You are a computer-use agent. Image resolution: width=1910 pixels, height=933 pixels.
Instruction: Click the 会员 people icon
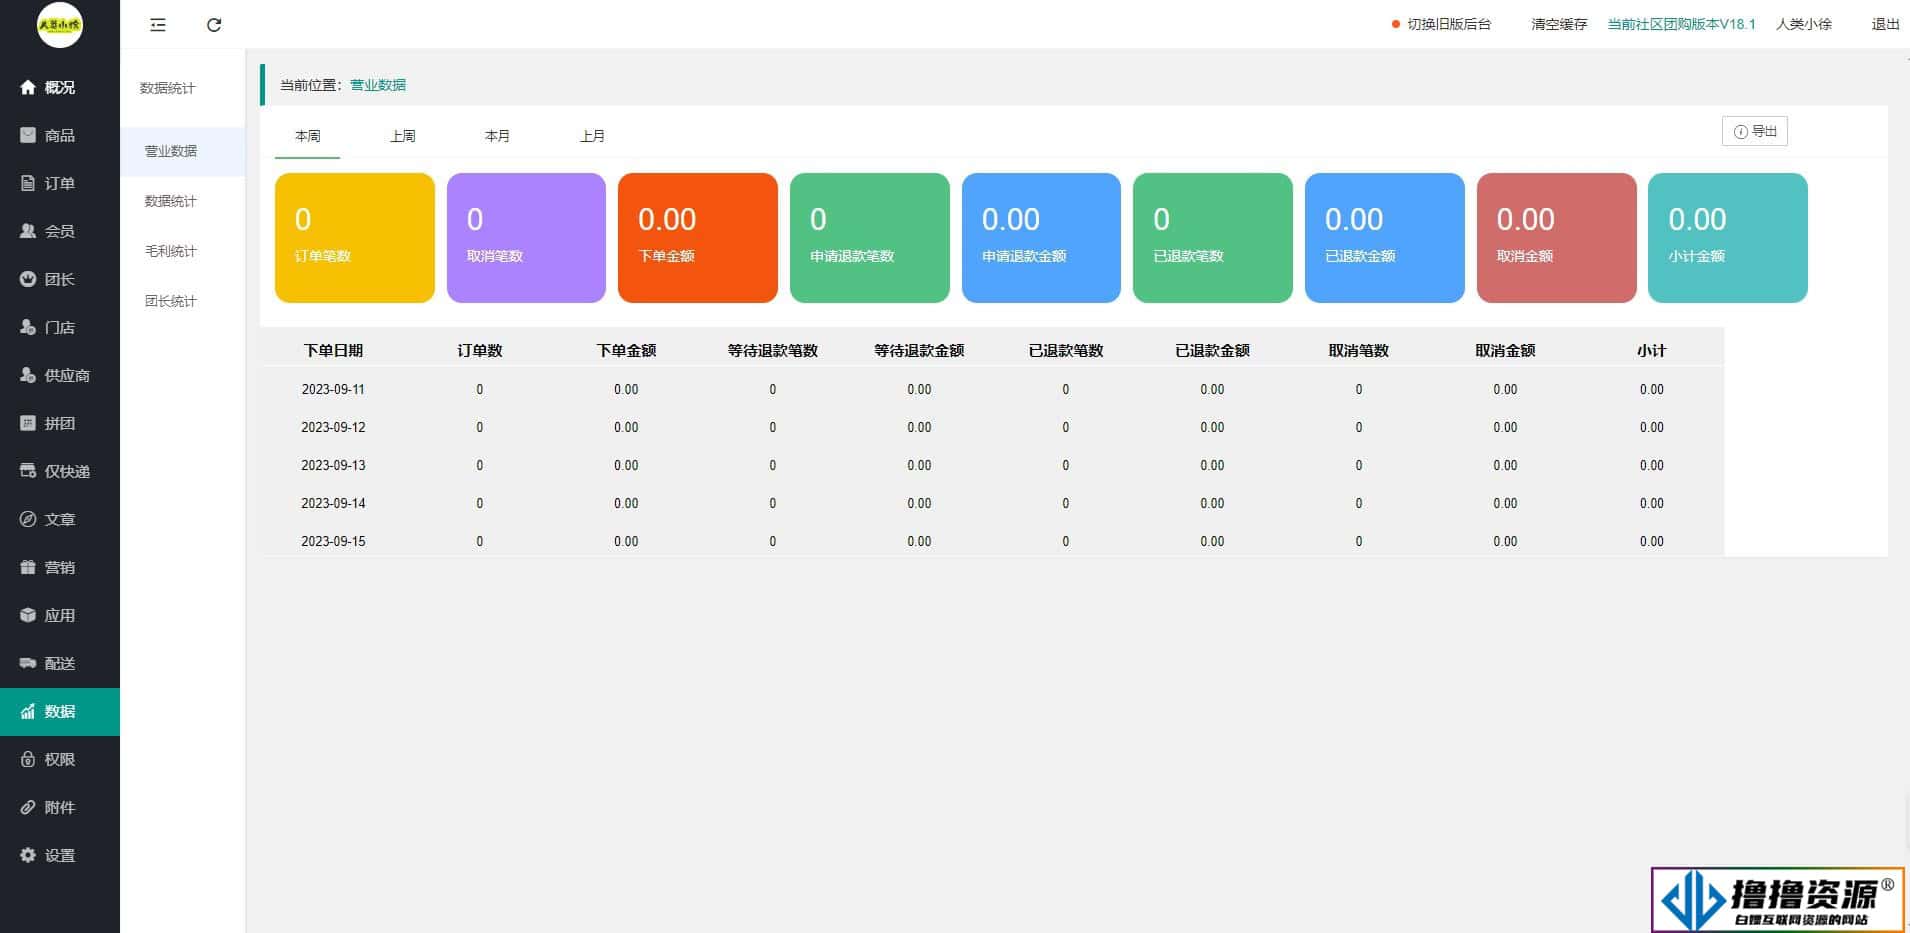point(28,231)
